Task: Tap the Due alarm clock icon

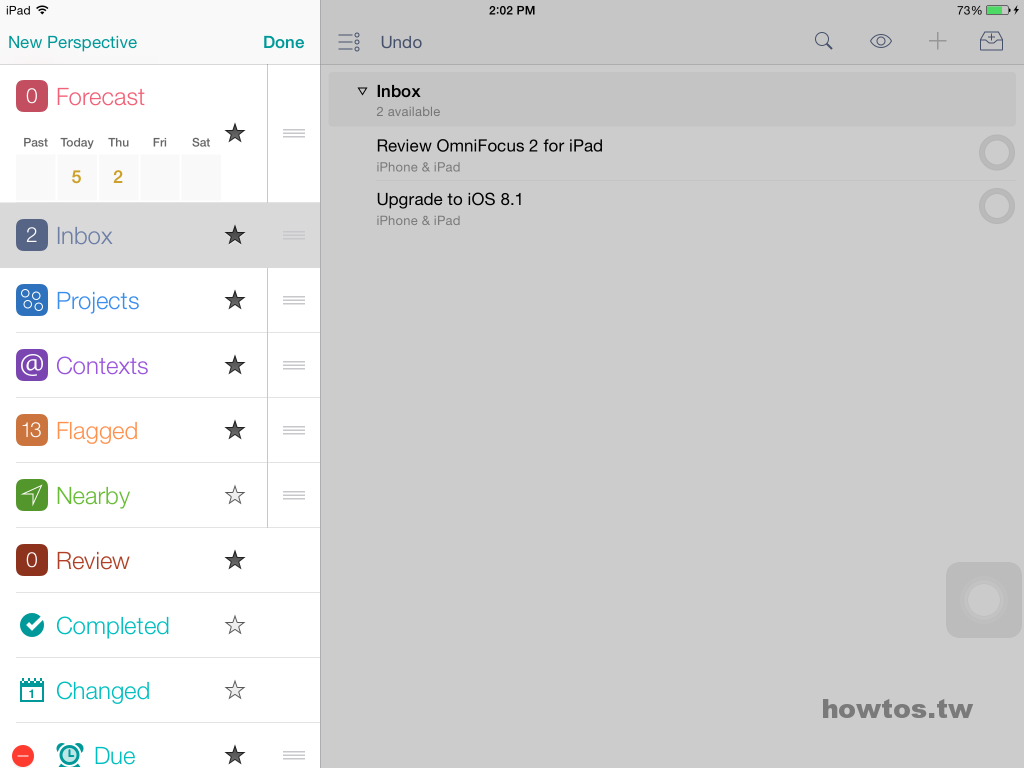Action: click(x=70, y=755)
